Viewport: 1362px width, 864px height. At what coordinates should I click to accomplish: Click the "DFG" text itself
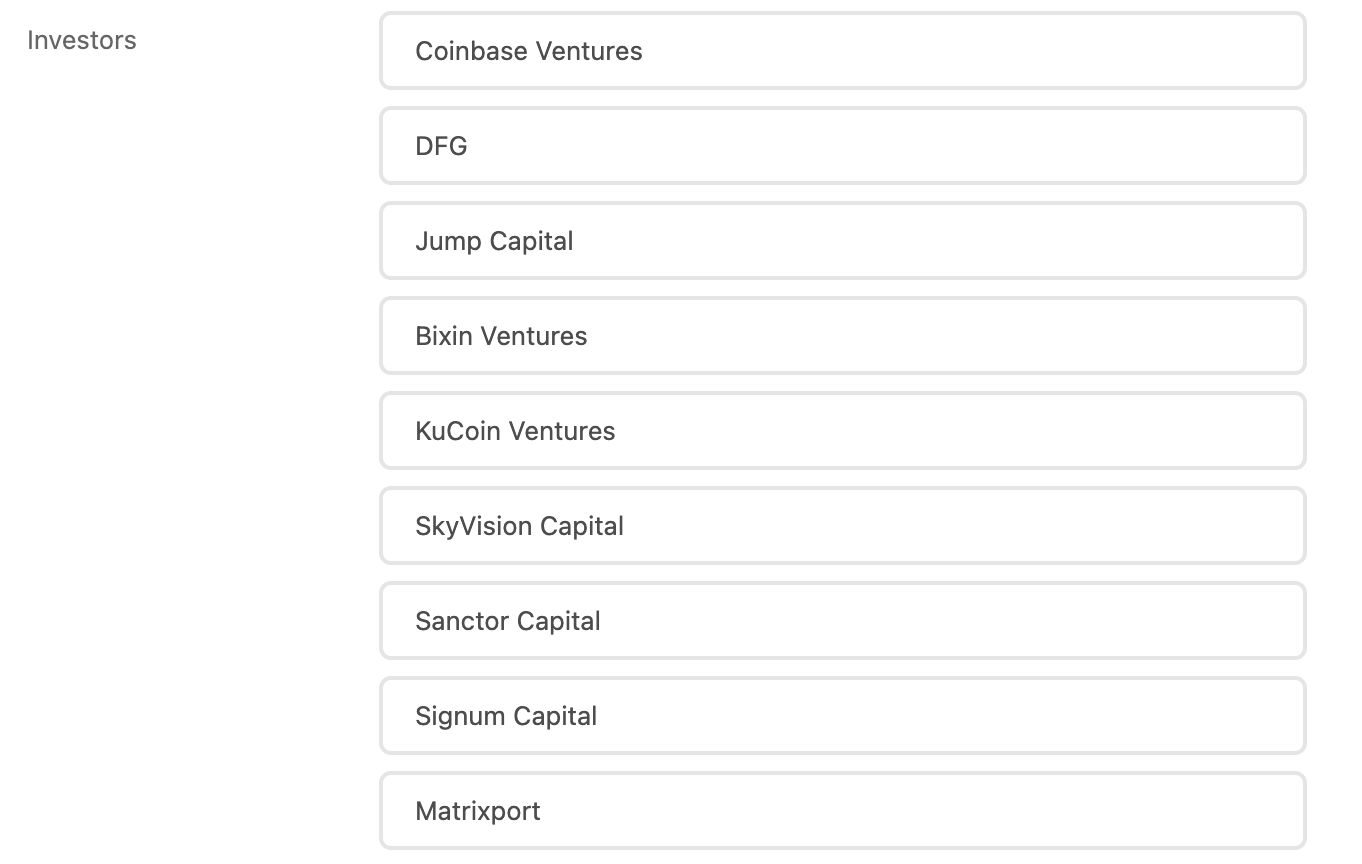pyautogui.click(x=441, y=146)
